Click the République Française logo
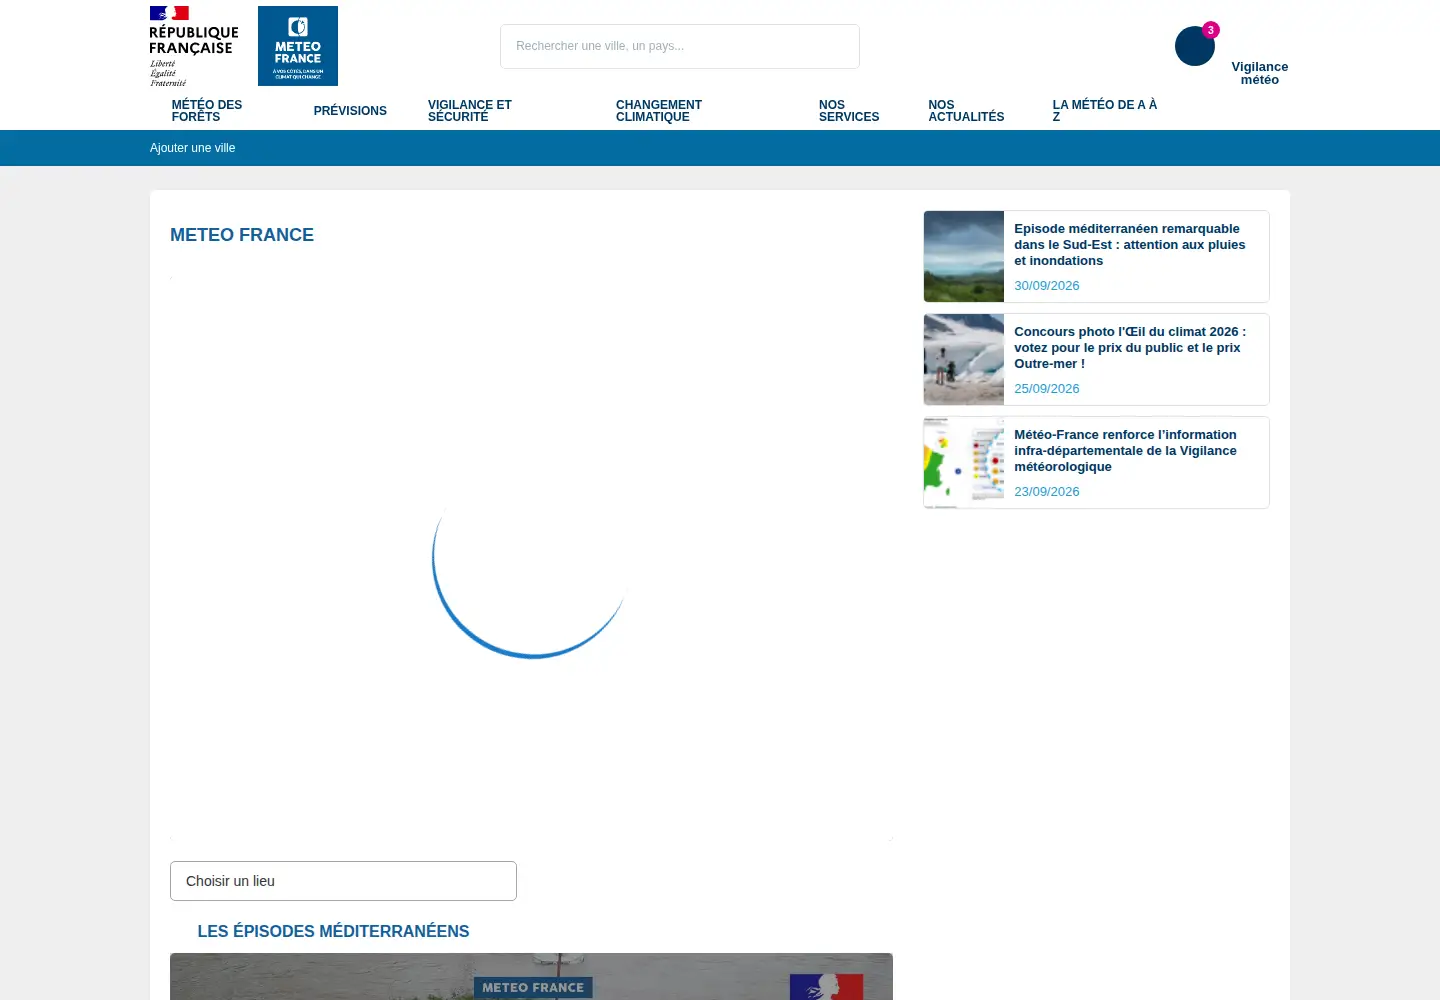The image size is (1440, 1000). pos(194,46)
